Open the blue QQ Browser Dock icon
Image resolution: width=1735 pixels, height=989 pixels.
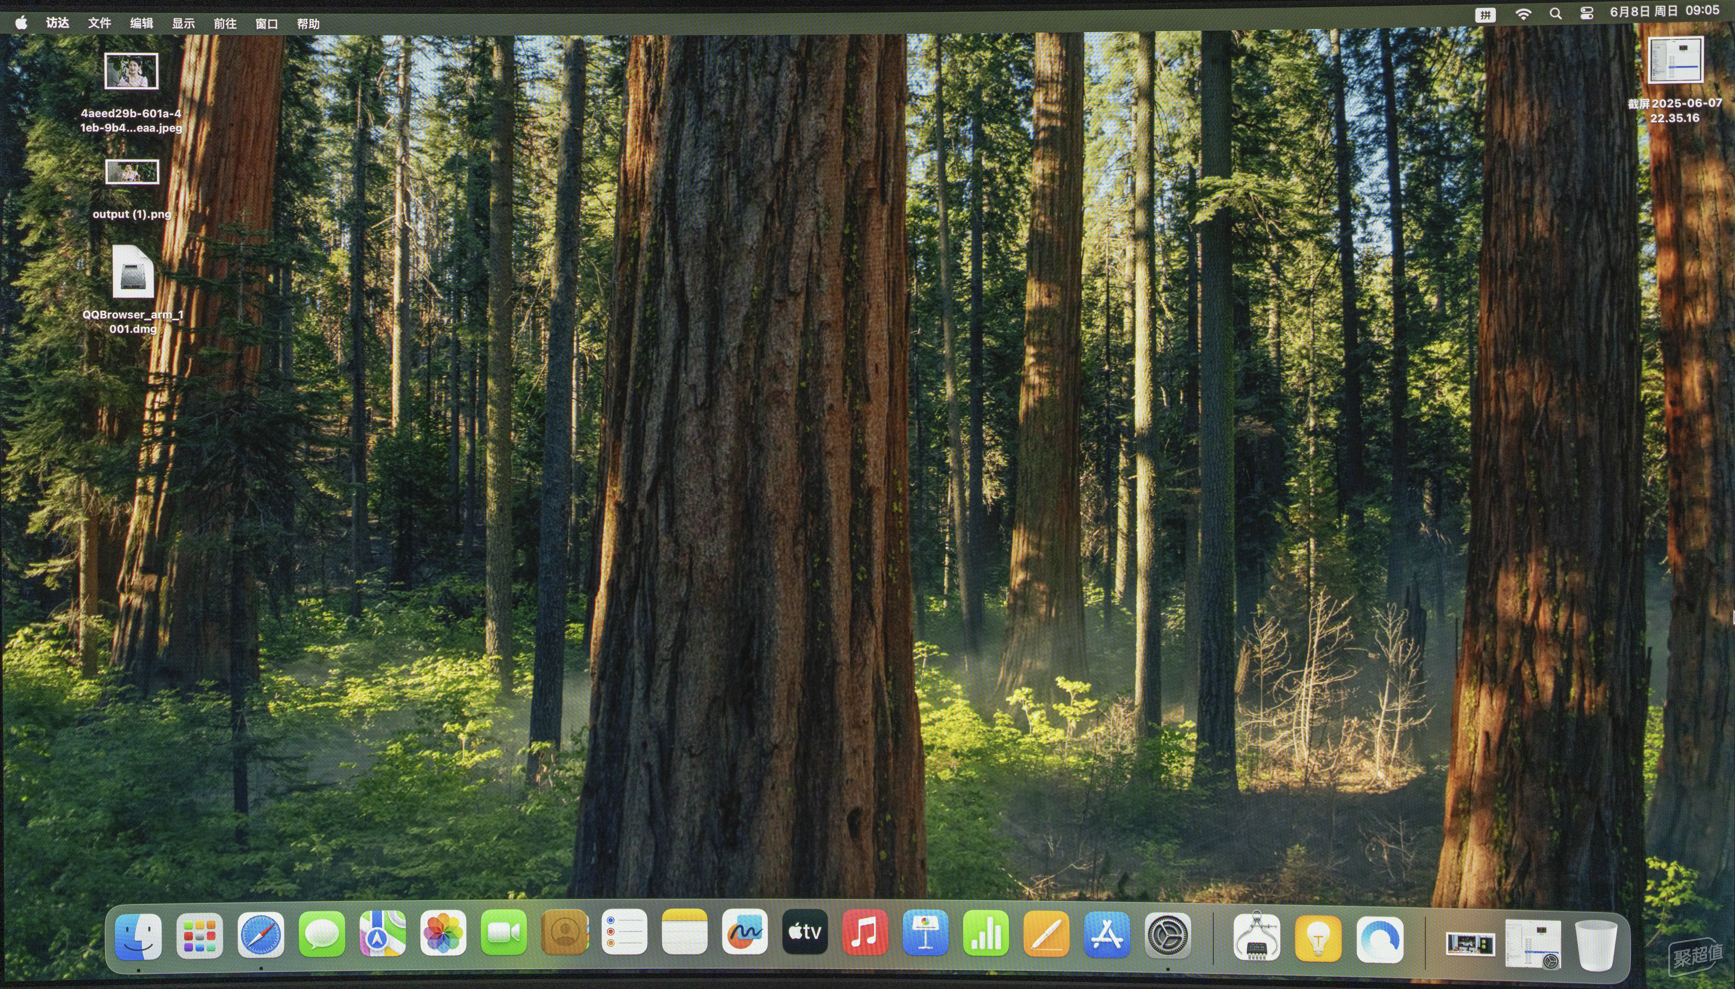click(1380, 940)
